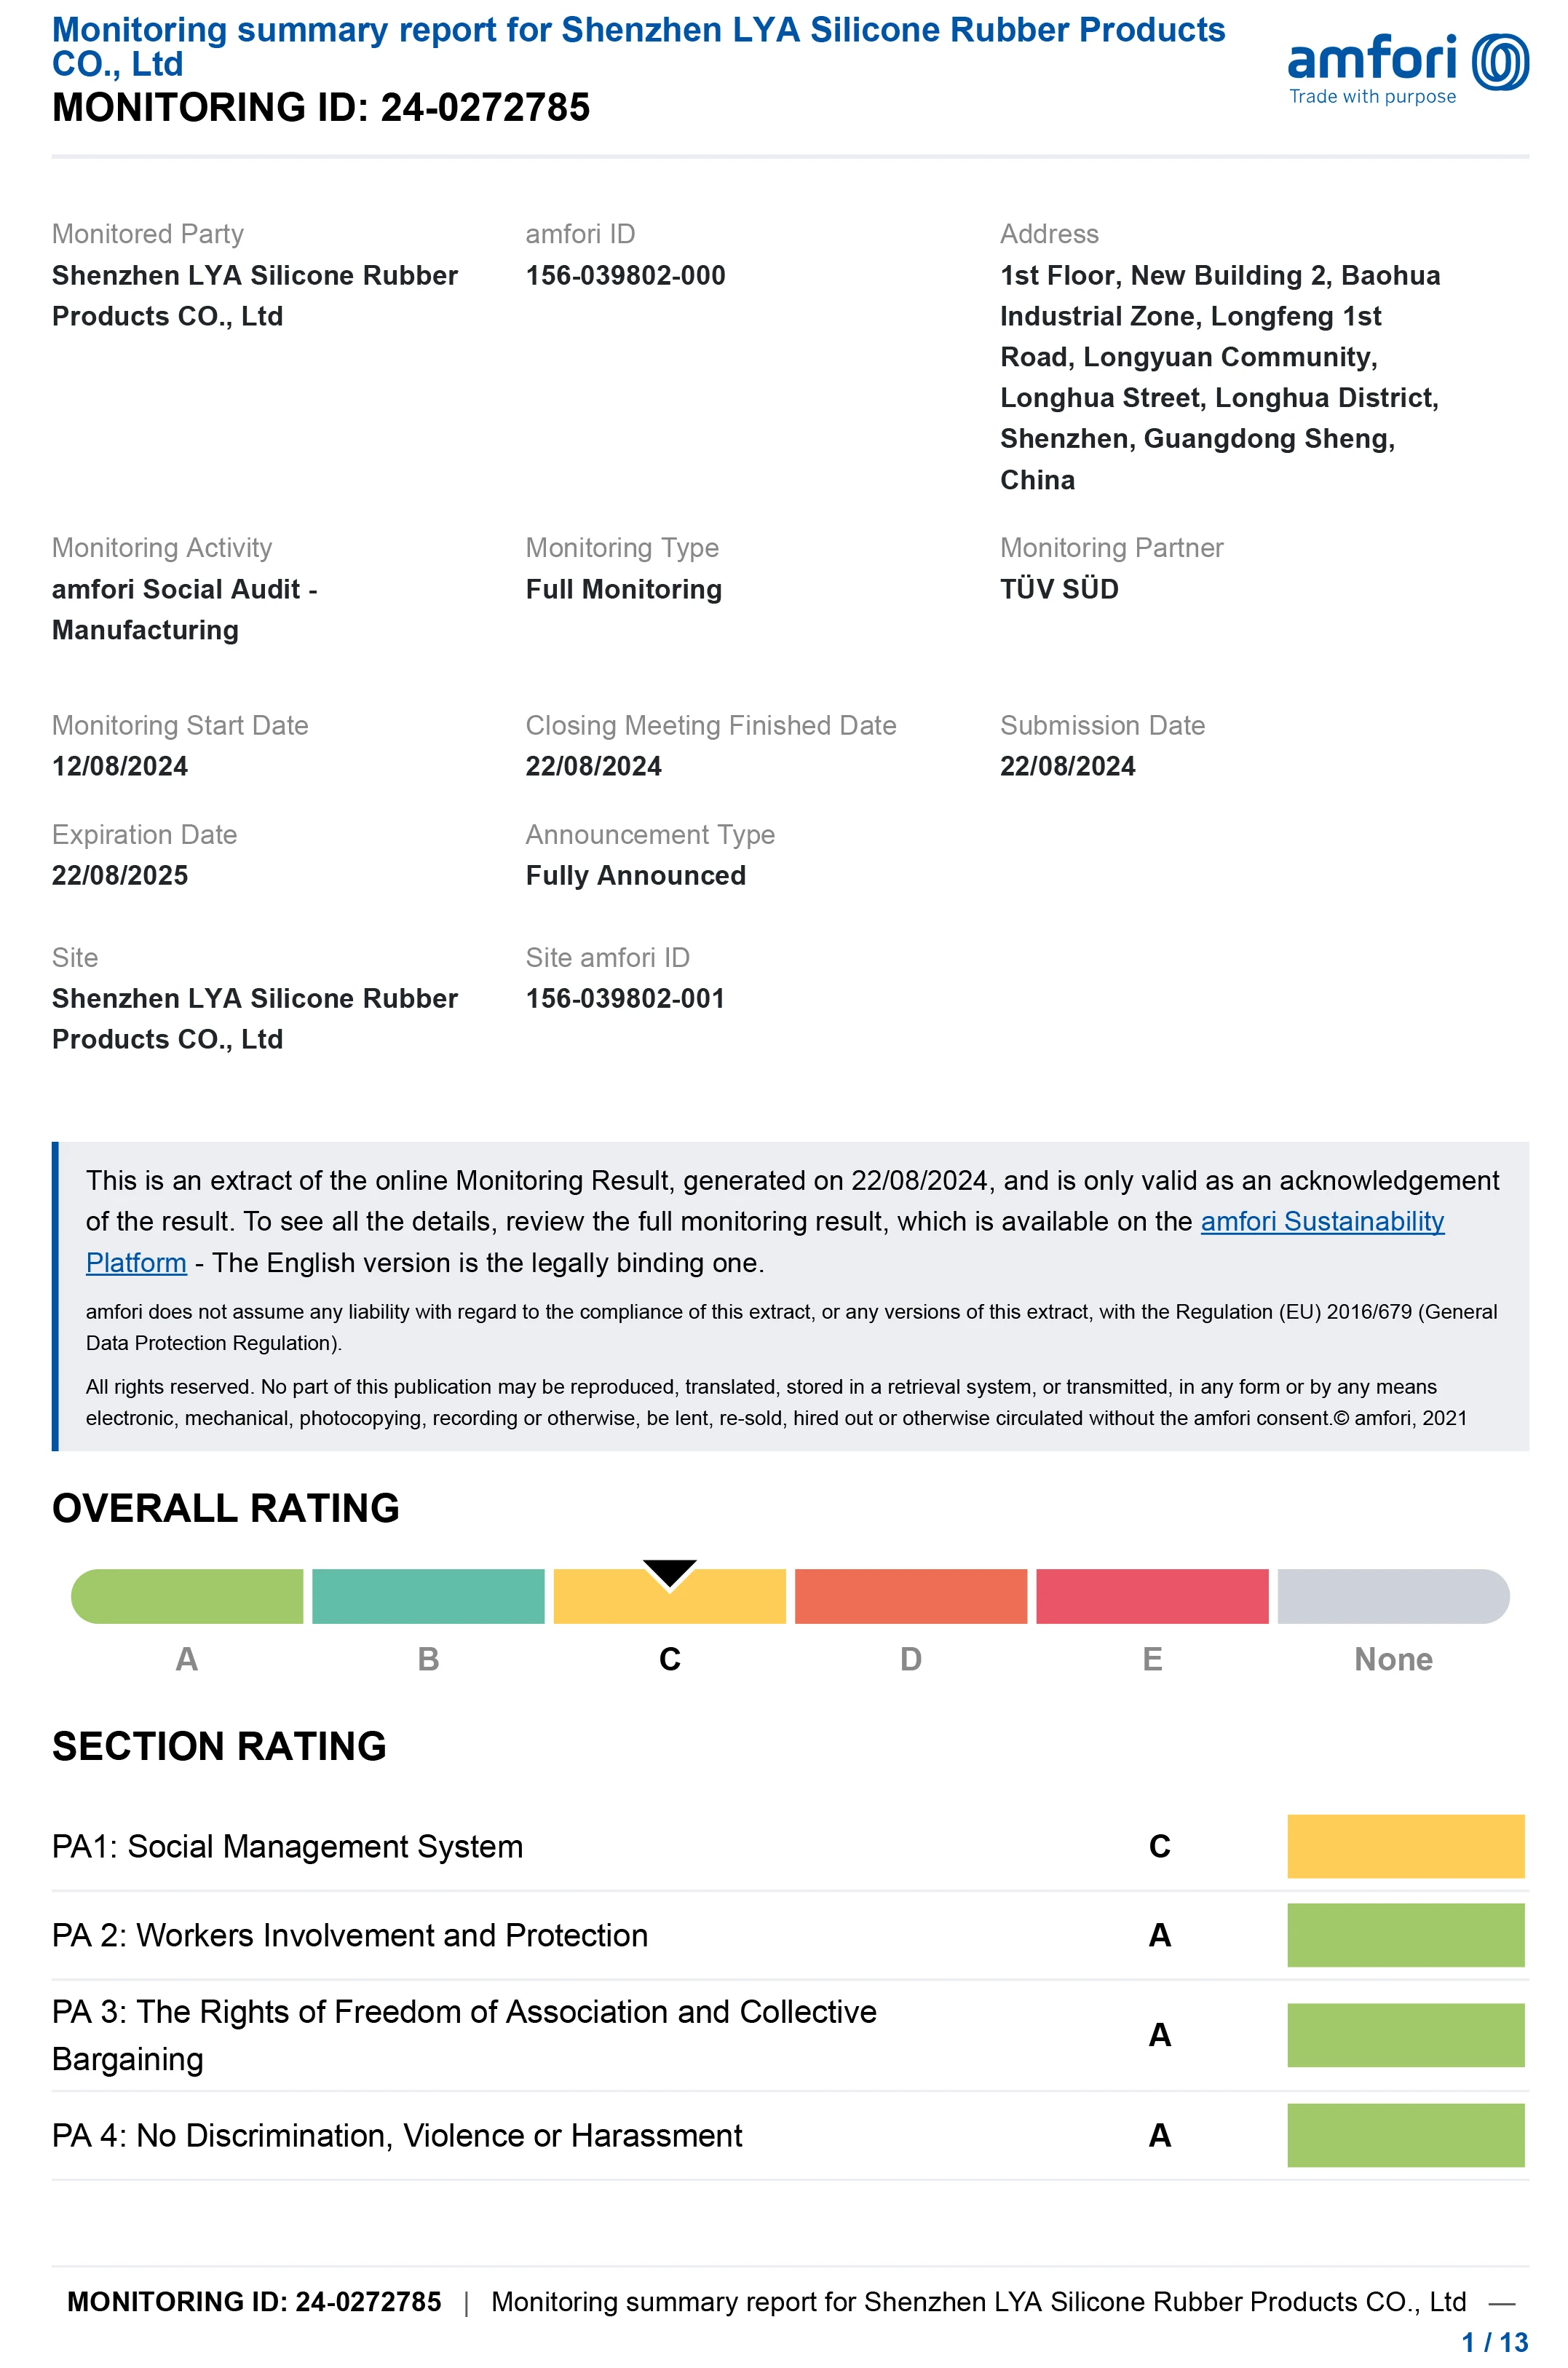This screenshot has height=2368, width=1568.
Task: Select the green A segment of the overall rating bar
Action: (187, 1596)
